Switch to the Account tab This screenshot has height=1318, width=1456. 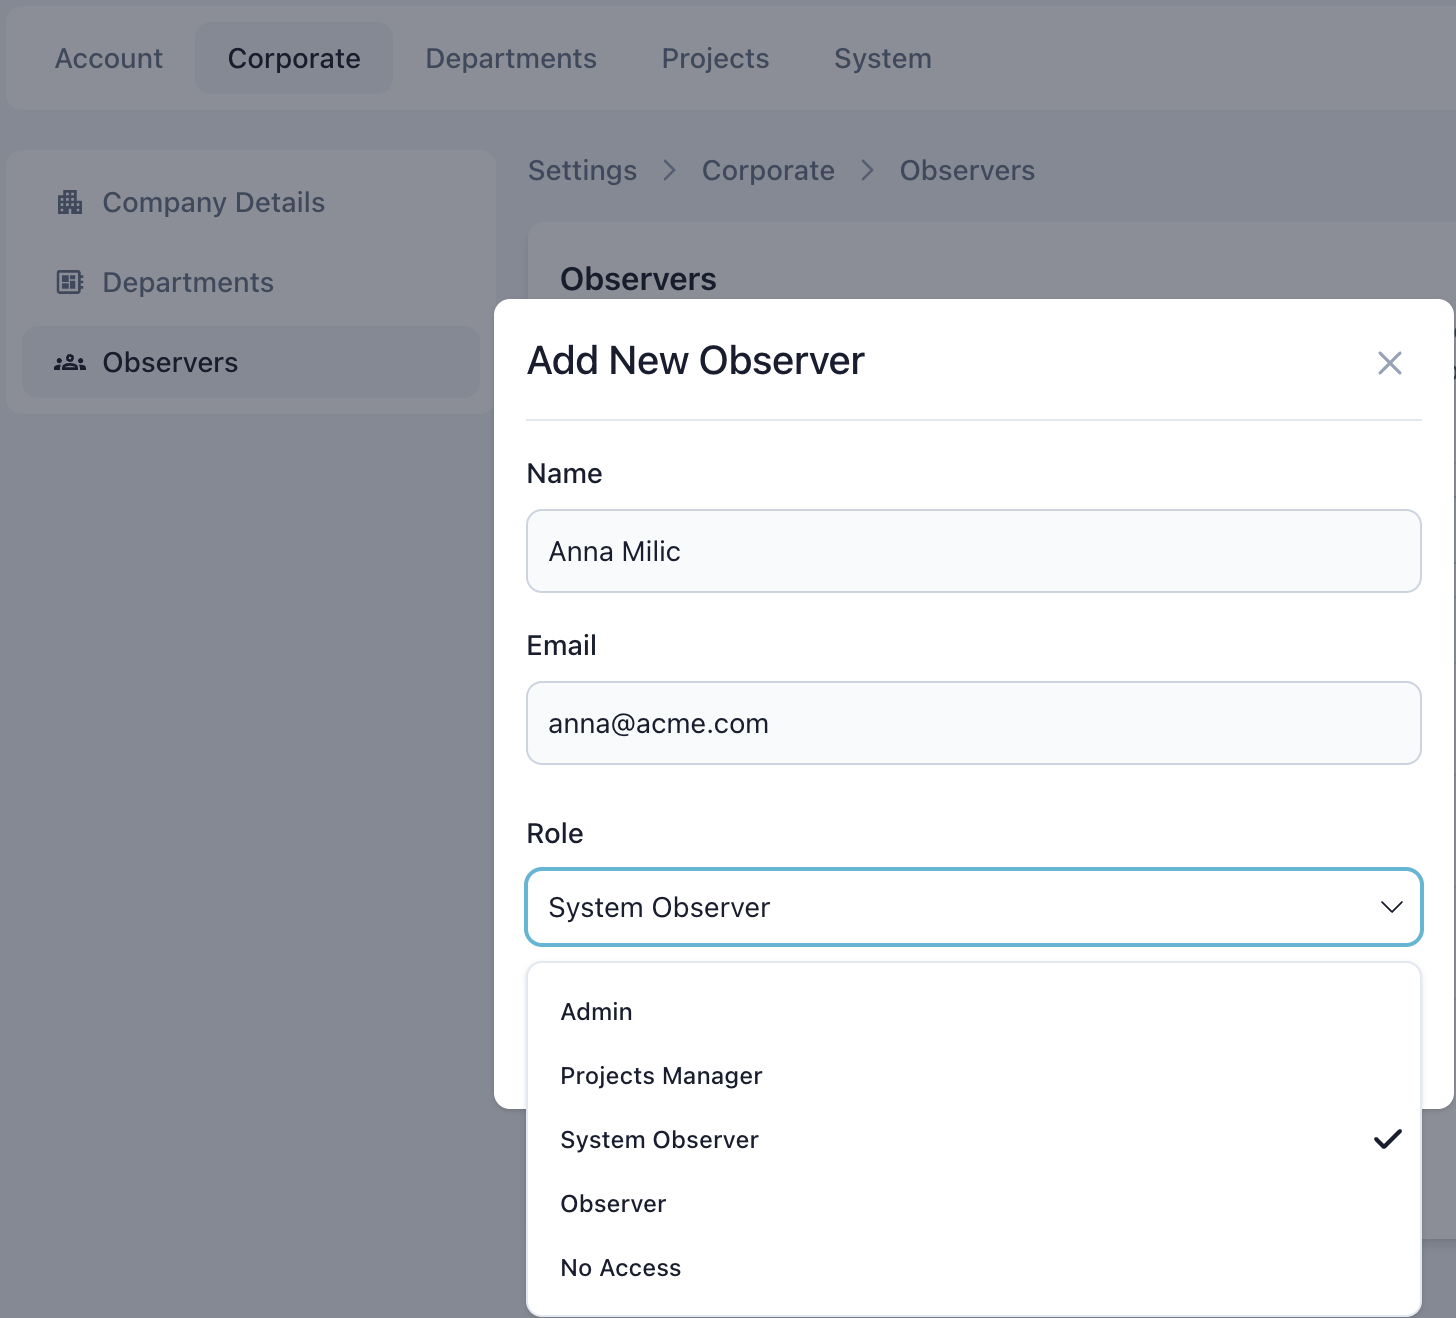(108, 58)
